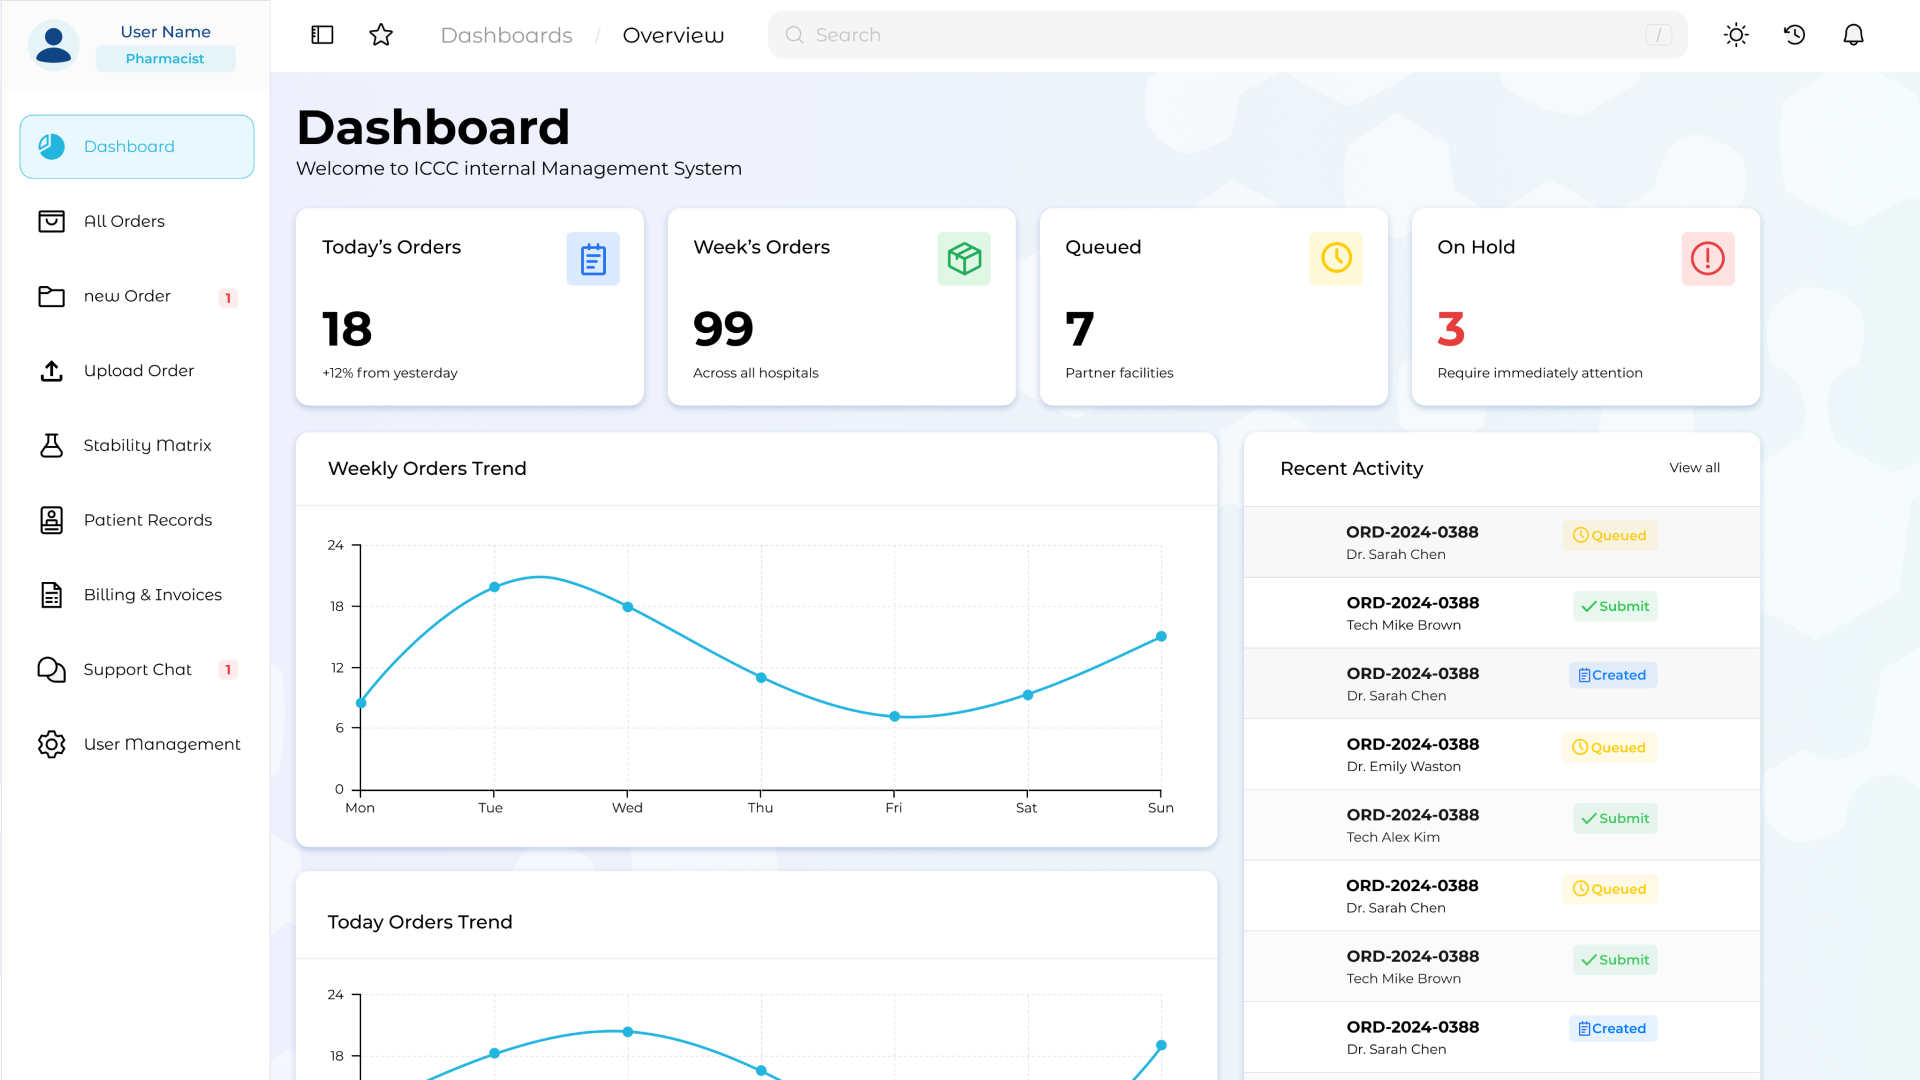The width and height of the screenshot is (1920, 1080).
Task: Collapse the sidebar using the panel toggle
Action: (x=321, y=34)
